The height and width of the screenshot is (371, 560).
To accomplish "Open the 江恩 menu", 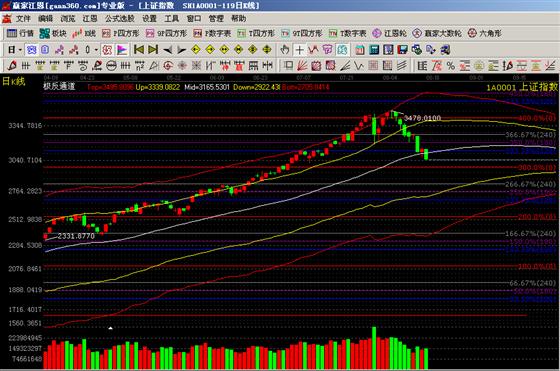I will click(x=90, y=19).
